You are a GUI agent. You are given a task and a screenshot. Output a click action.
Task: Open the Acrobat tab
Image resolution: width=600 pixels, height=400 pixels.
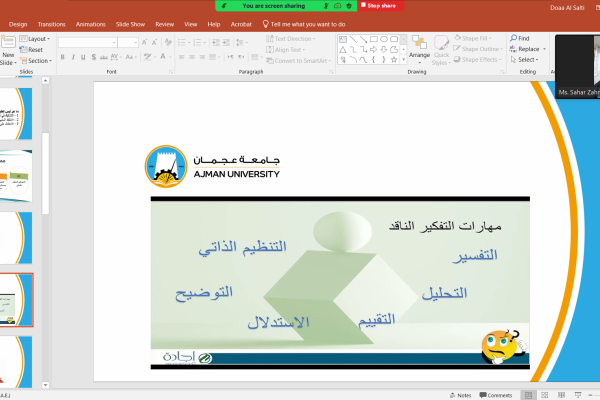[x=241, y=24]
